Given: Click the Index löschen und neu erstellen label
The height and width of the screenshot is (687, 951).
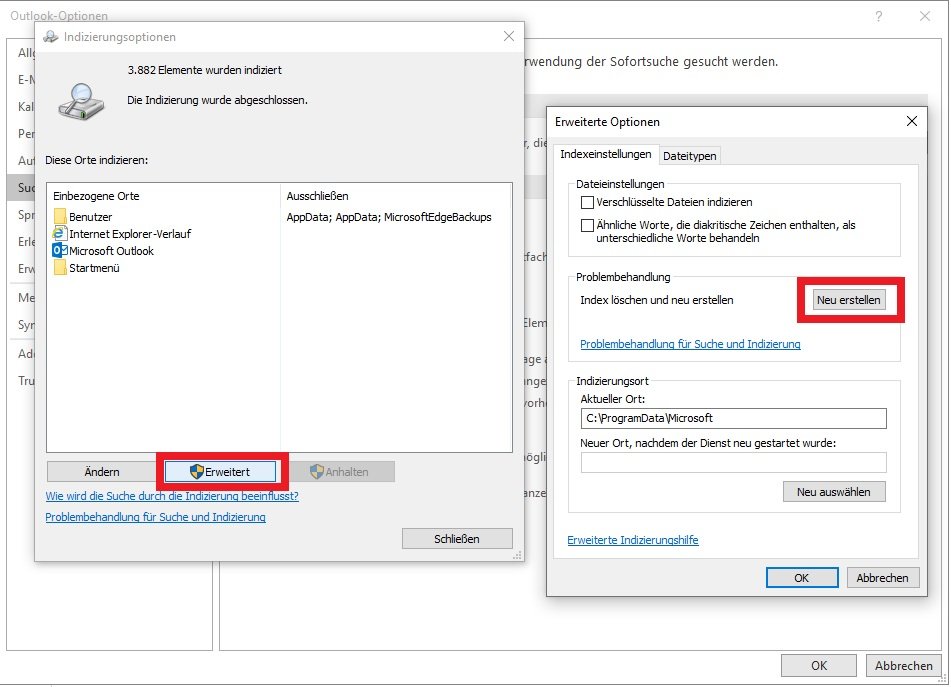Looking at the screenshot, I should (x=657, y=300).
